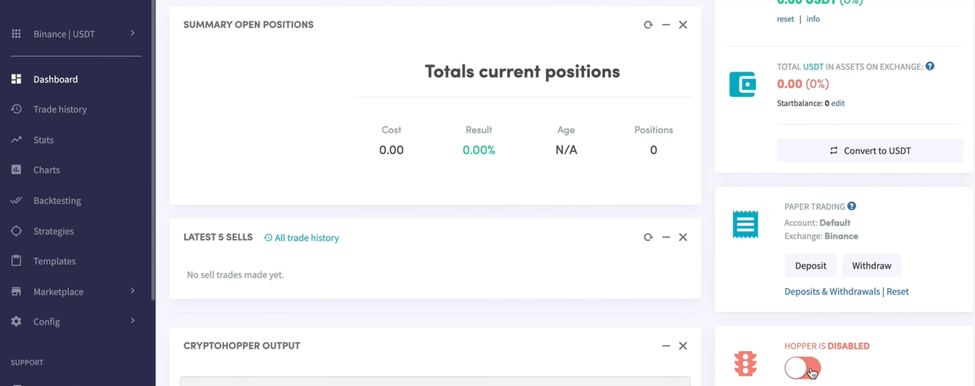The height and width of the screenshot is (386, 975).
Task: Click the traffic light hopper icon
Action: [745, 364]
